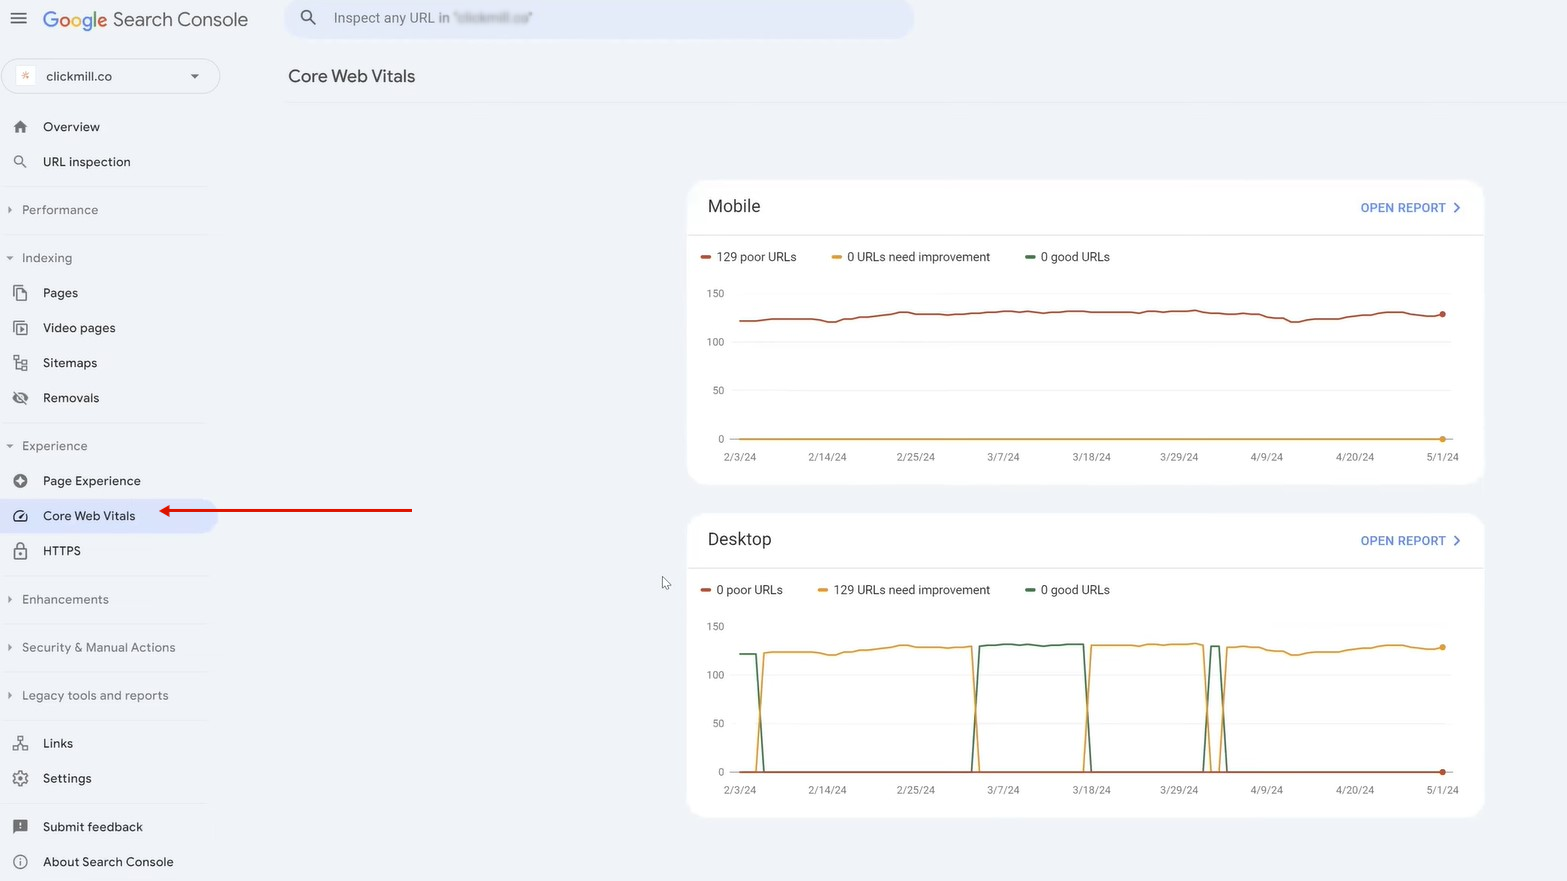The image size is (1567, 881).
Task: Click the Settings gear icon
Action: coord(20,779)
